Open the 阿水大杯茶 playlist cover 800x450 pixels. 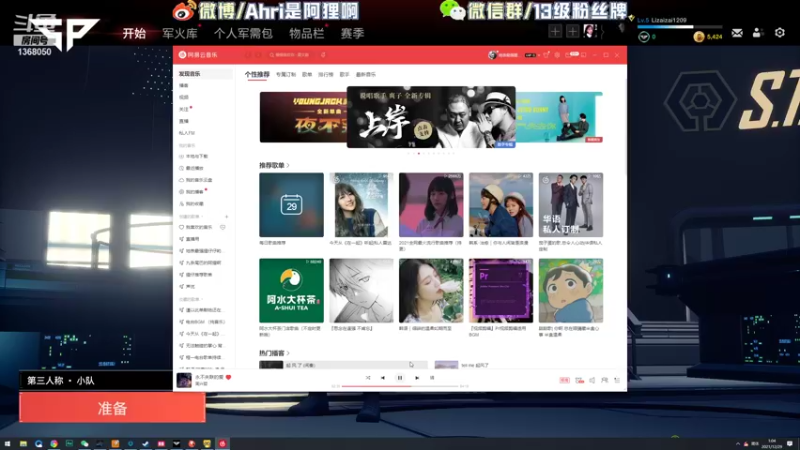(x=291, y=290)
